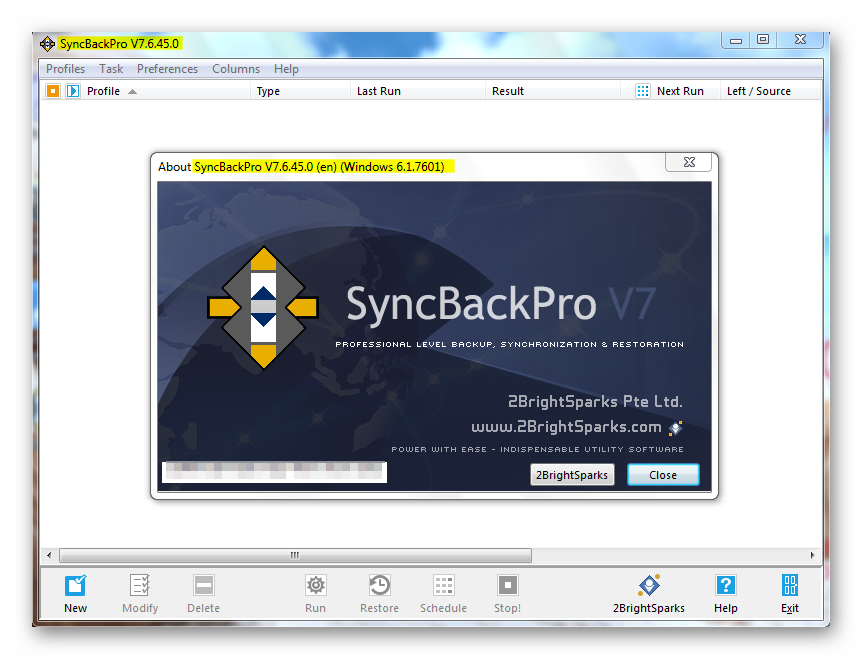Click the blurred license field in About dialog
This screenshot has height=659, width=862.
coord(274,472)
